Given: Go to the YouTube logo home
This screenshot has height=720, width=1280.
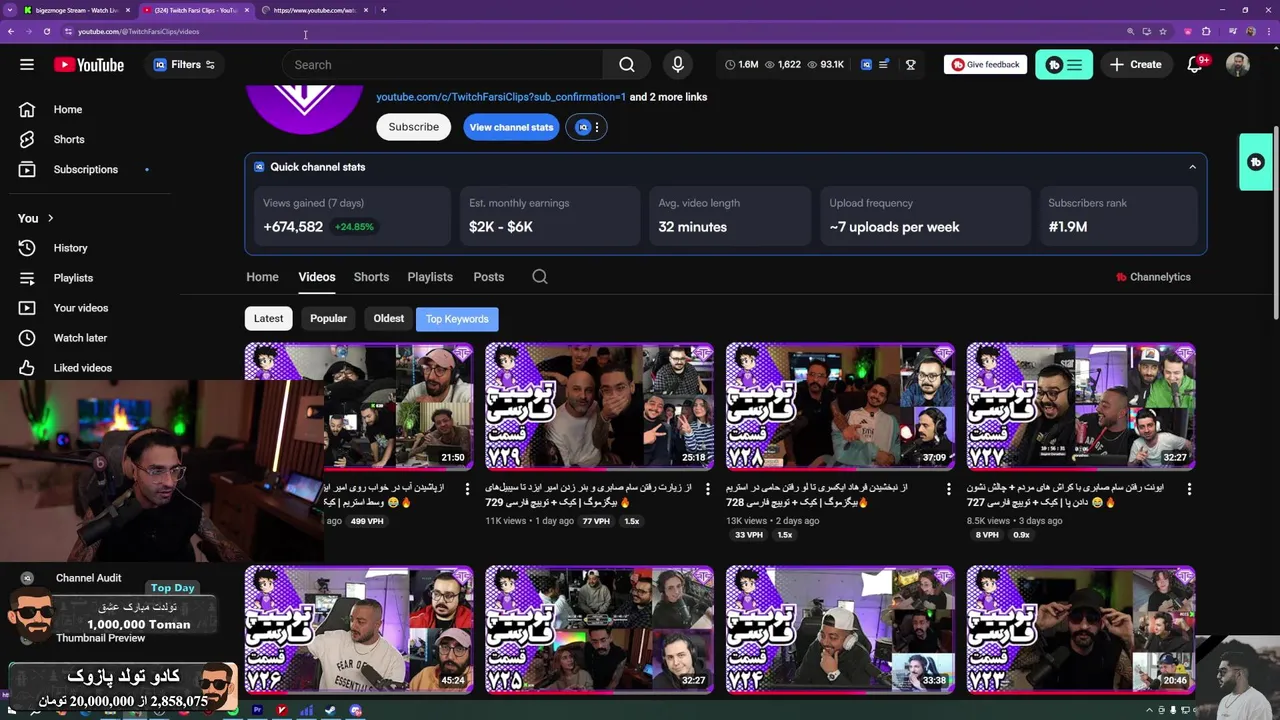Looking at the screenshot, I should pos(89,65).
